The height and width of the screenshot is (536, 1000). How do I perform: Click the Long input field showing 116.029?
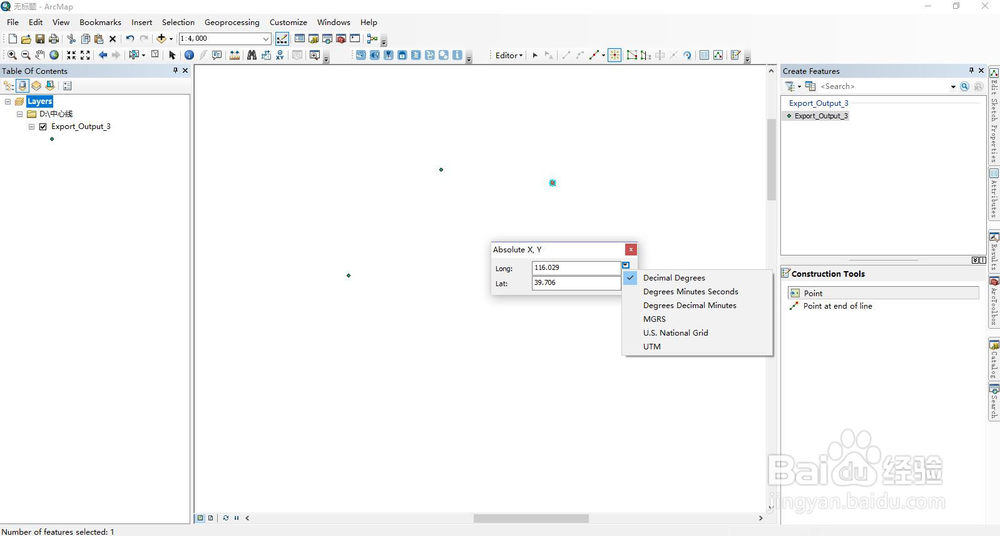click(576, 268)
